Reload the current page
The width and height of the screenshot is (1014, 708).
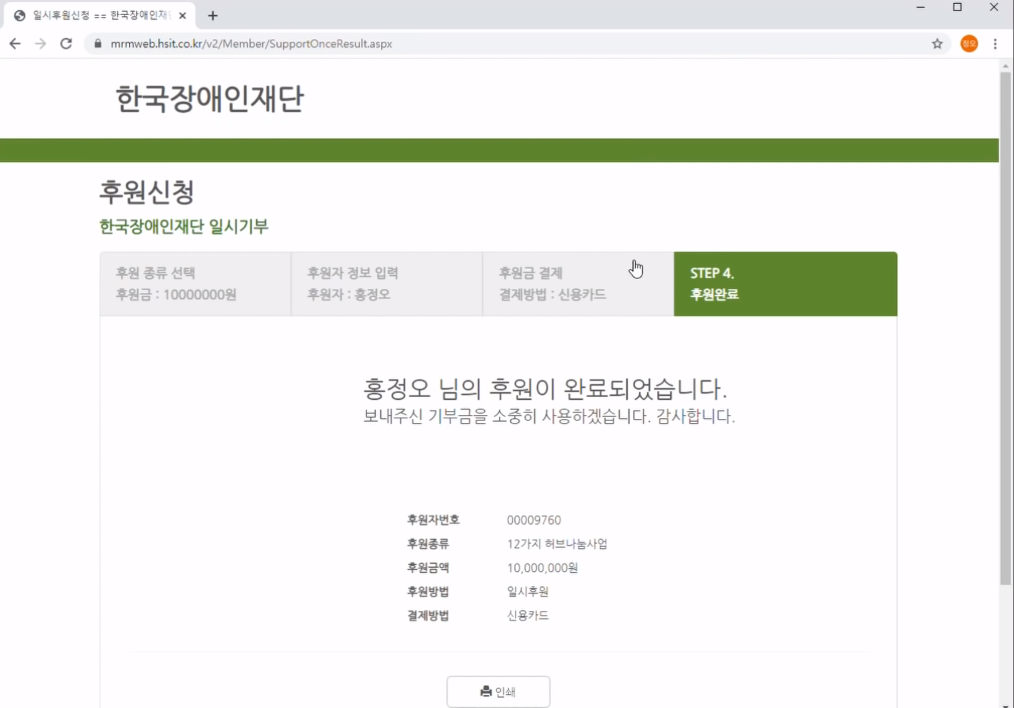66,44
